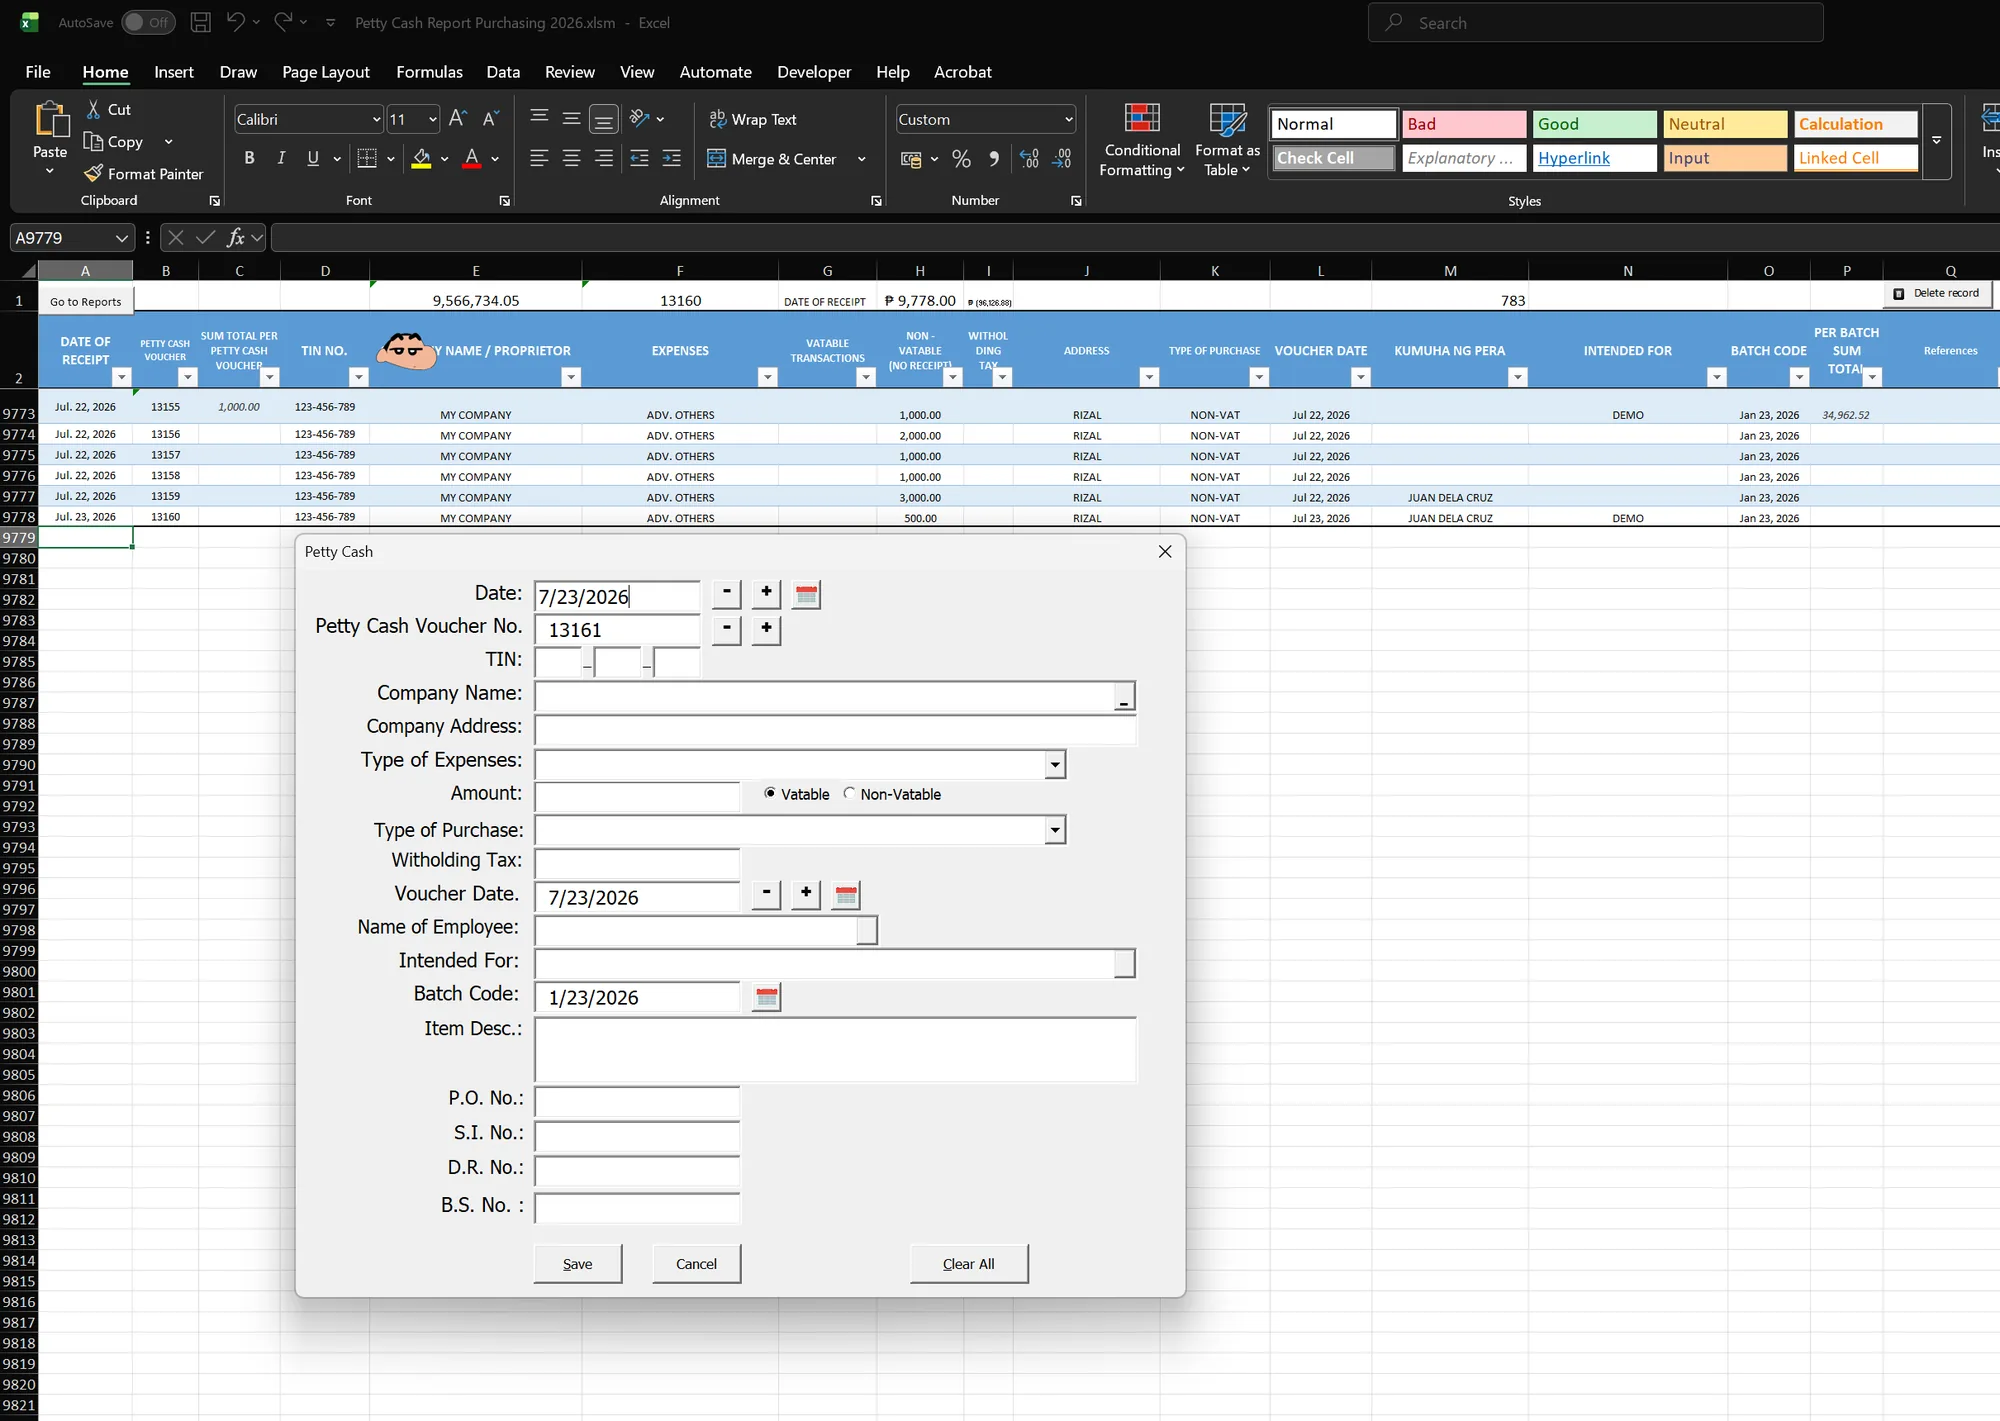Click the Increase Indent icon
This screenshot has width=2000, height=1421.
coord(672,158)
